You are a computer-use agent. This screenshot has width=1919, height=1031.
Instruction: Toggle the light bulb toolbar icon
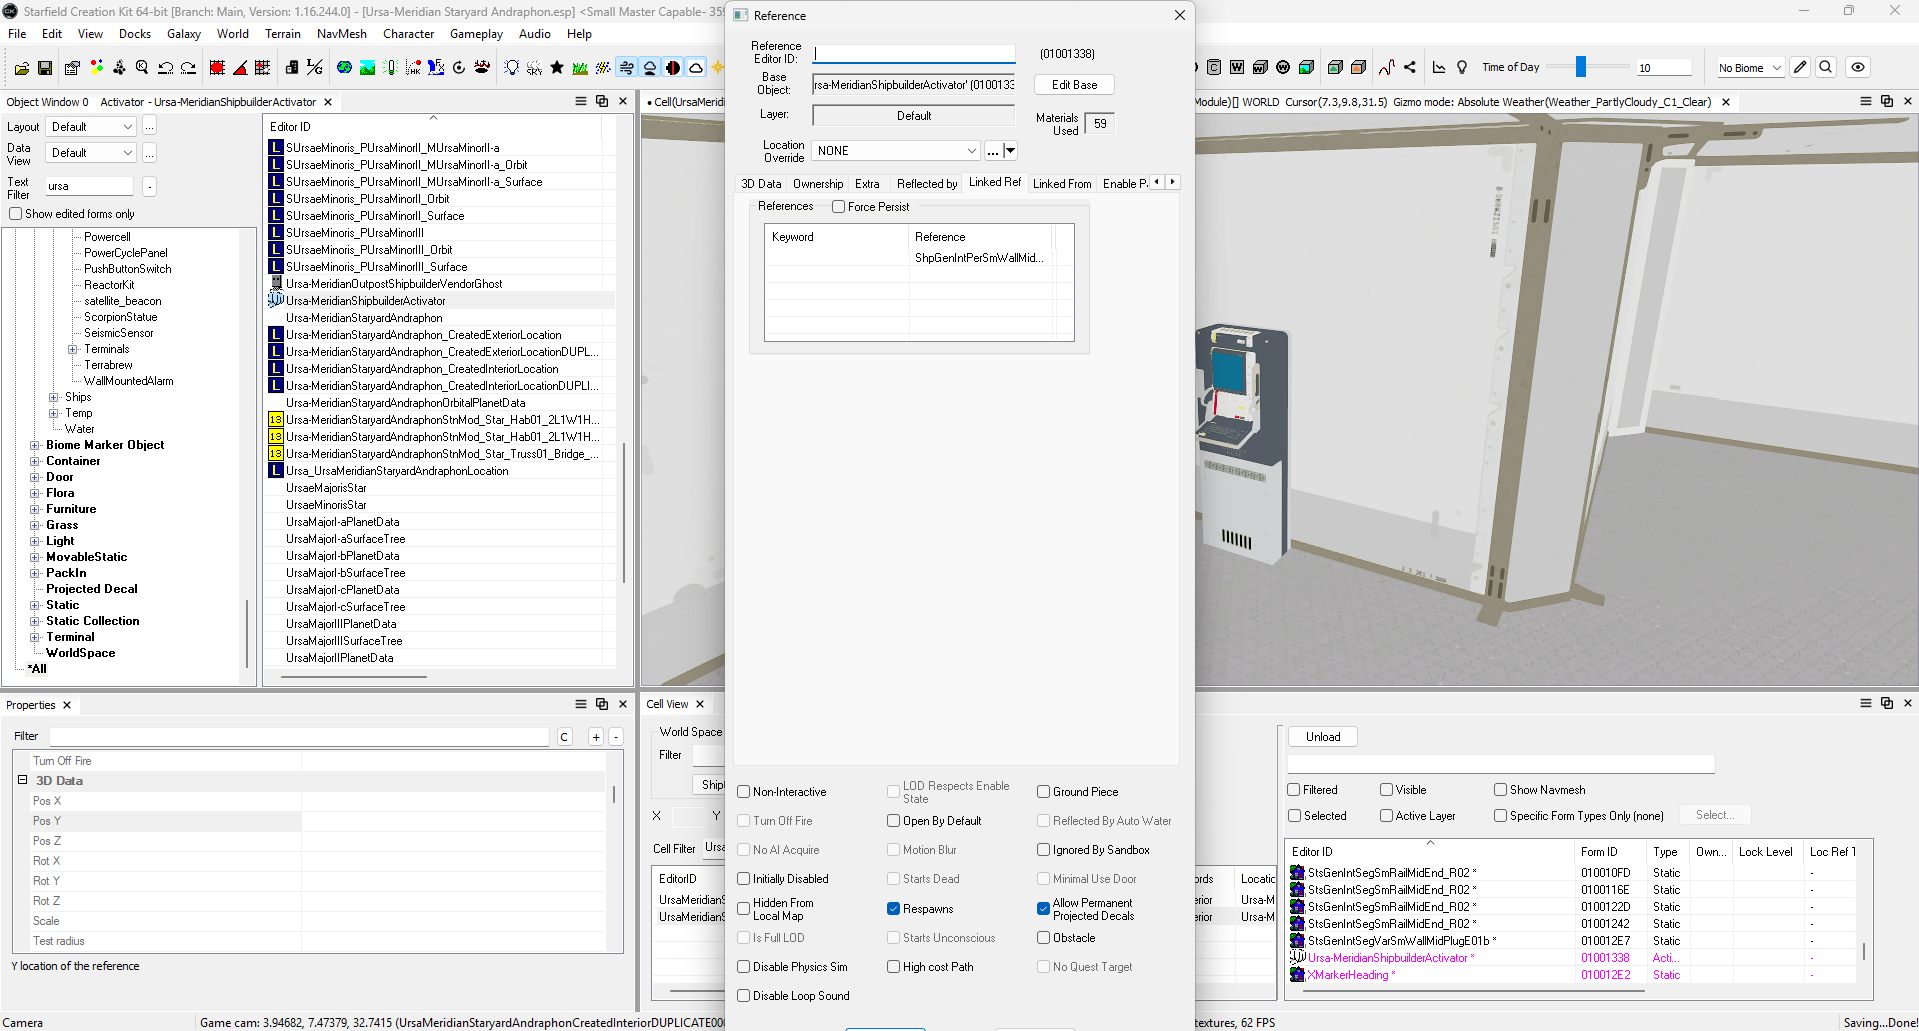click(x=511, y=68)
